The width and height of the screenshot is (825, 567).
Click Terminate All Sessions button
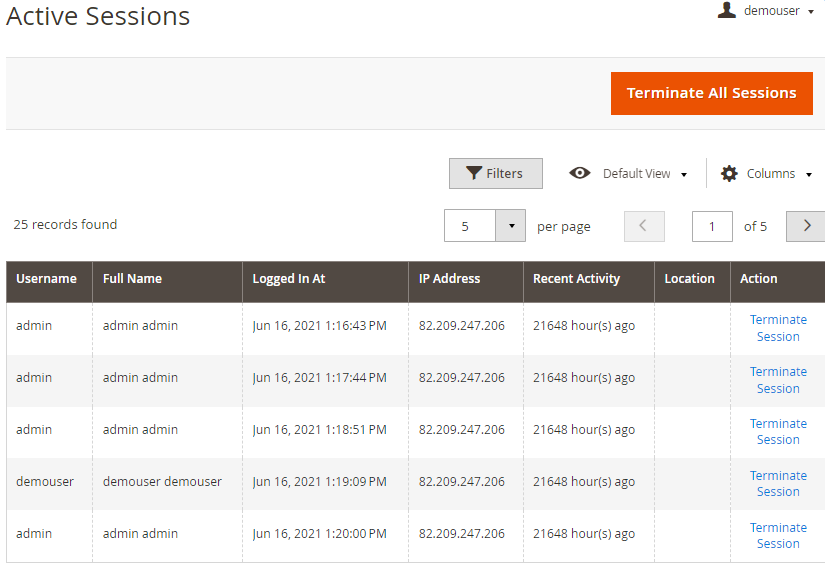click(711, 93)
